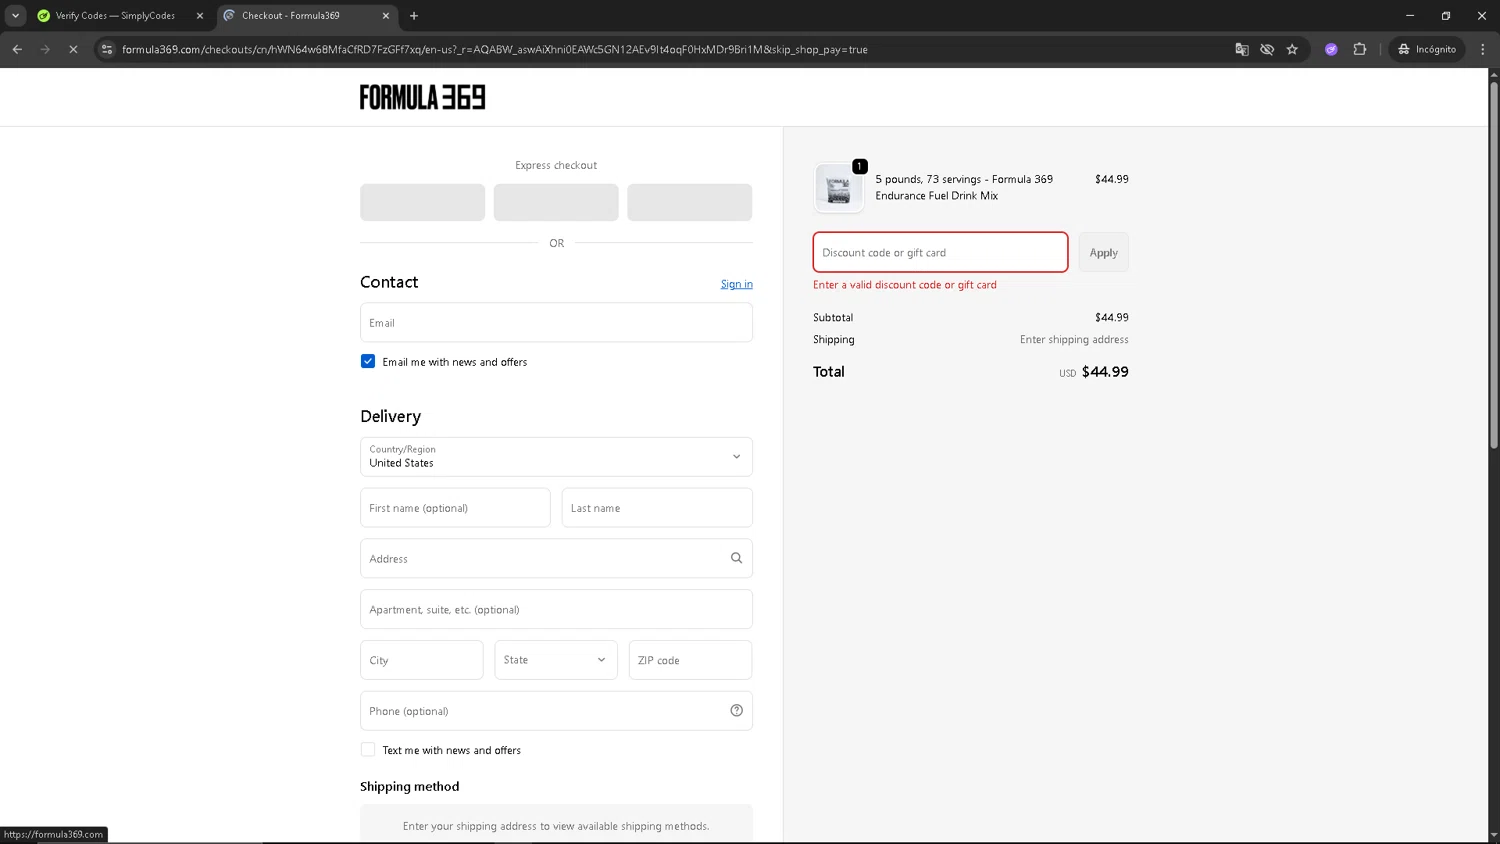This screenshot has width=1500, height=844.
Task: Click the third express checkout button
Action: (x=690, y=202)
